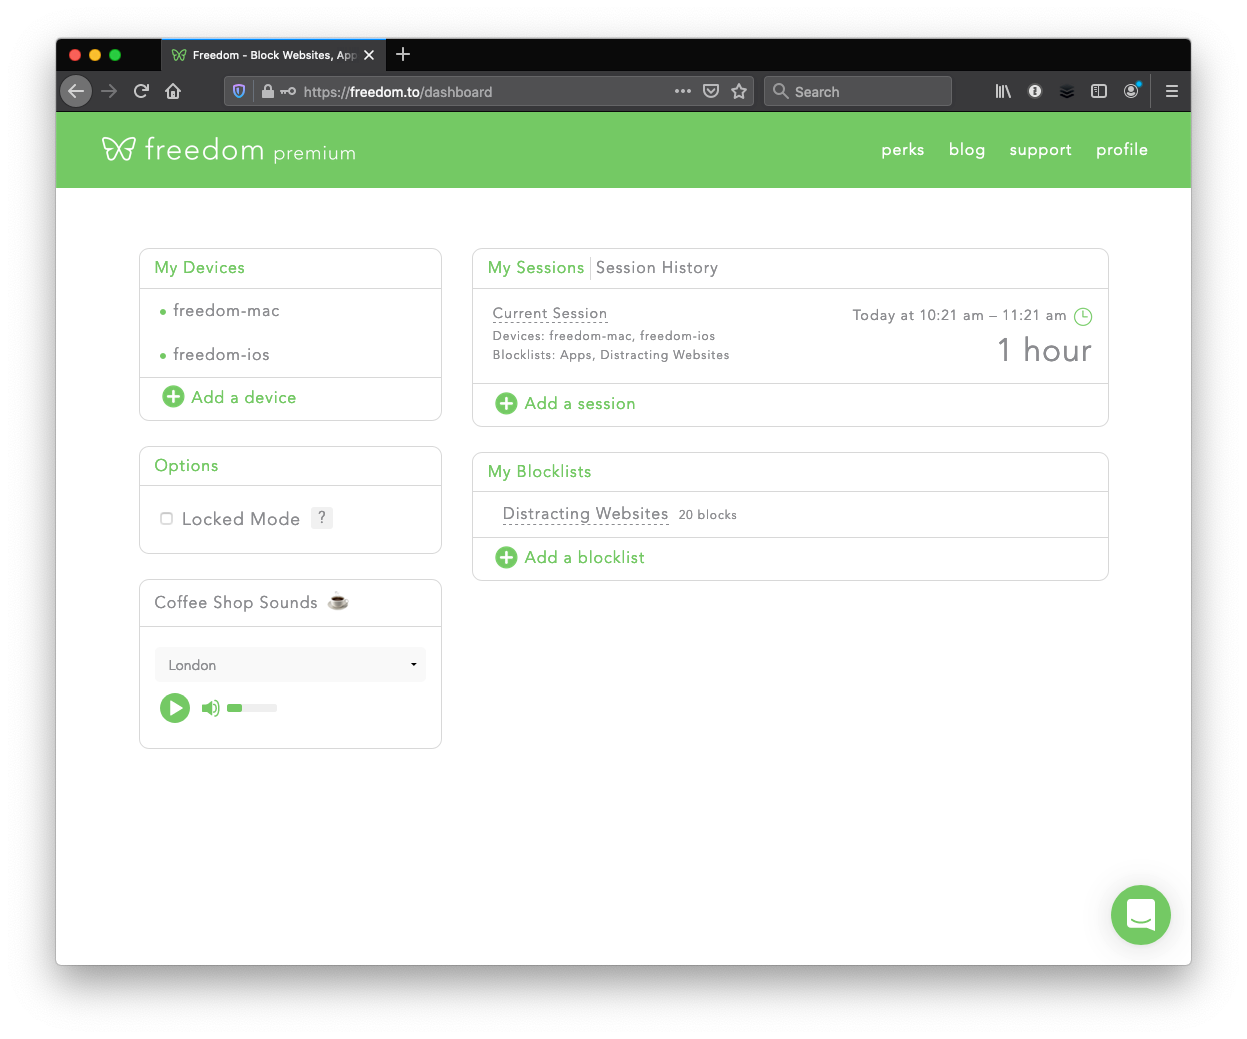The width and height of the screenshot is (1247, 1039).
Task: Open the profile menu item
Action: (x=1122, y=149)
